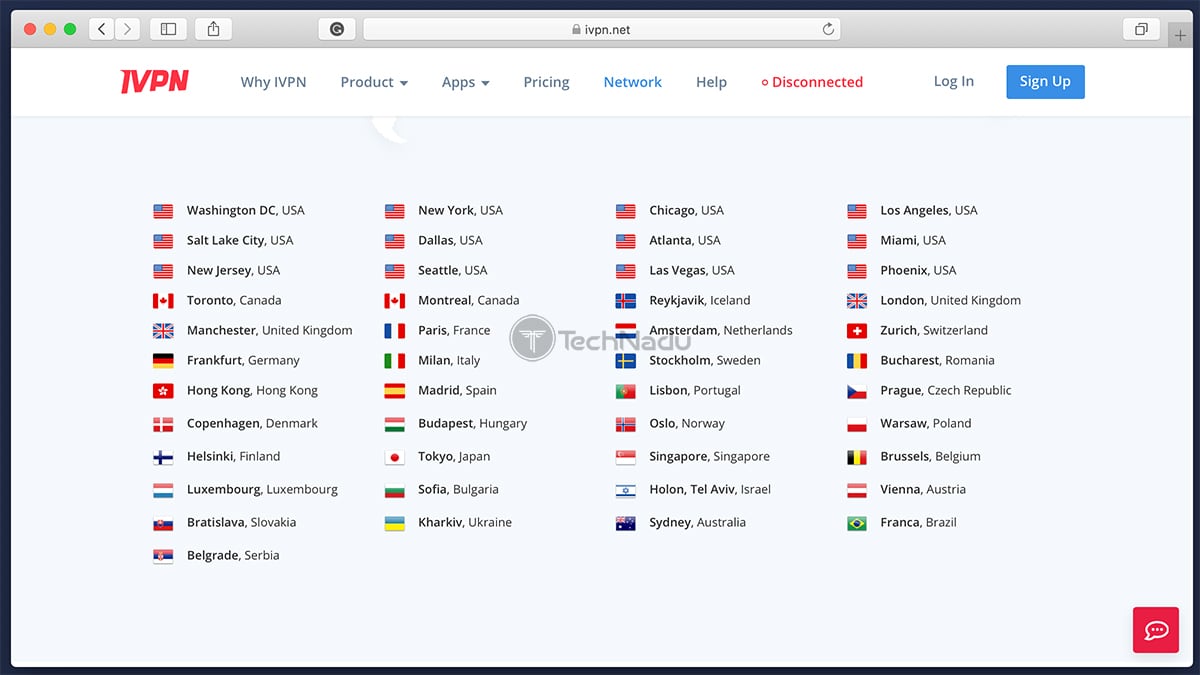
Task: Click the ivpn.net address bar
Action: tap(601, 29)
